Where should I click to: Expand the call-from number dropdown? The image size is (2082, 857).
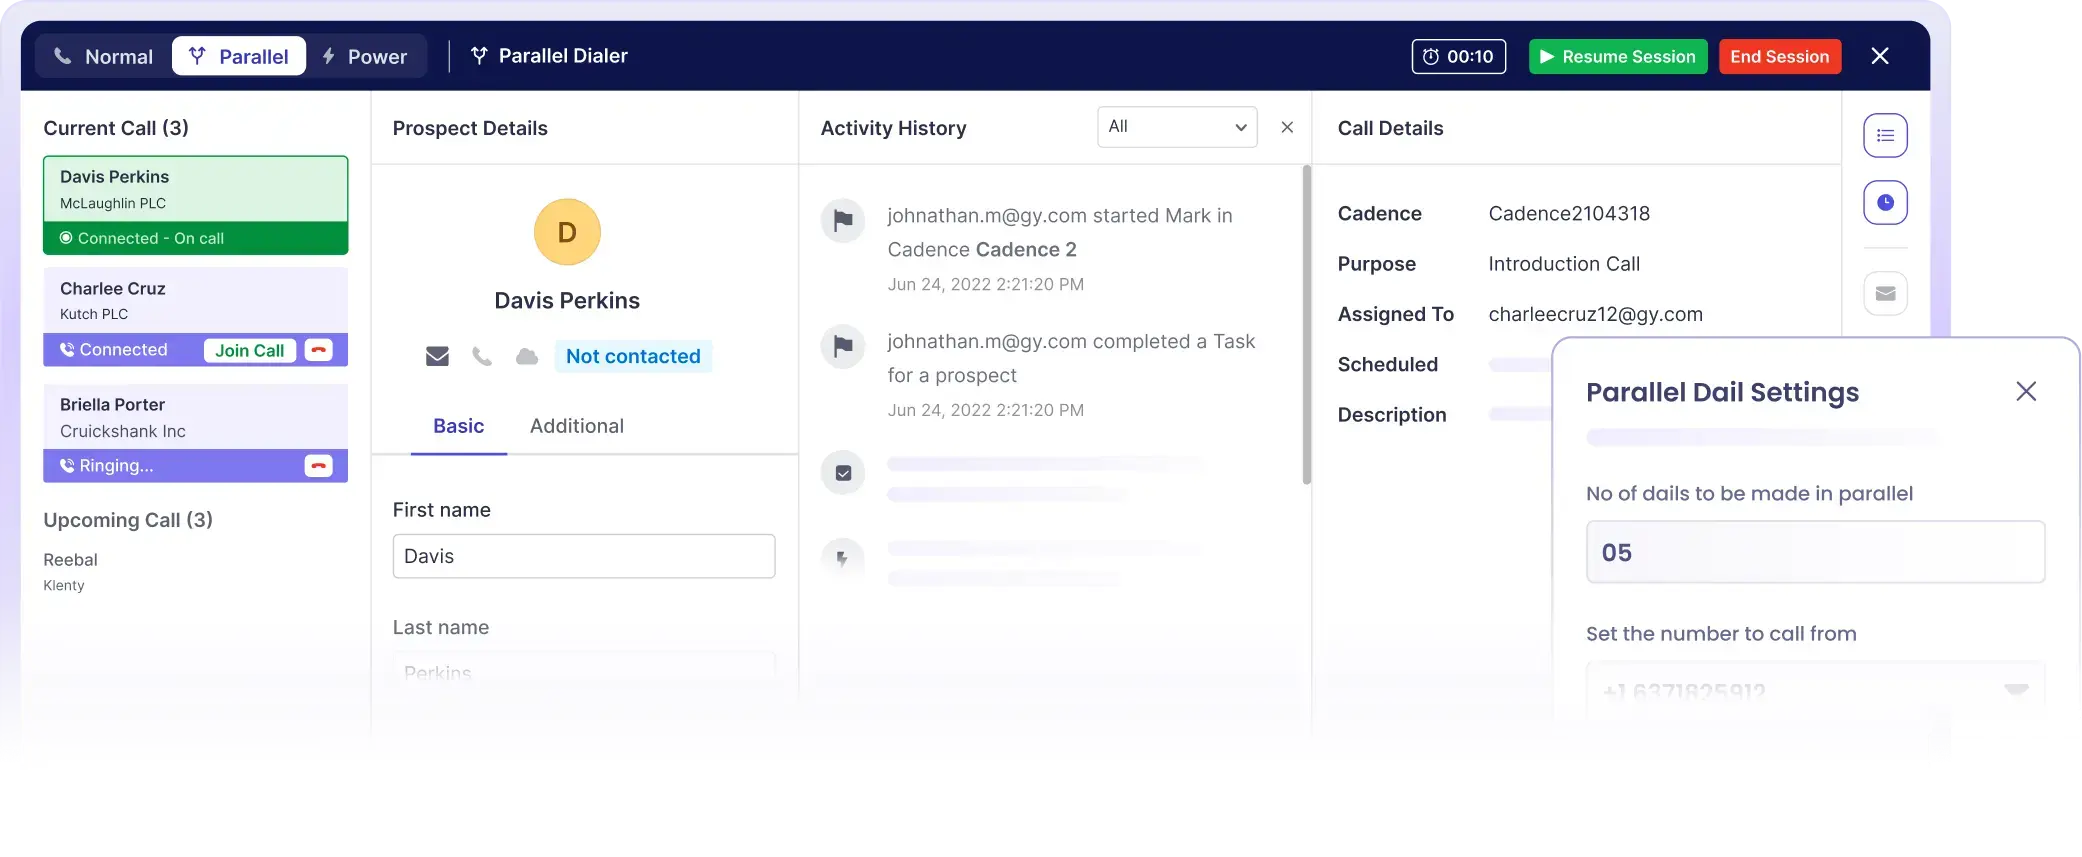(x=2016, y=690)
